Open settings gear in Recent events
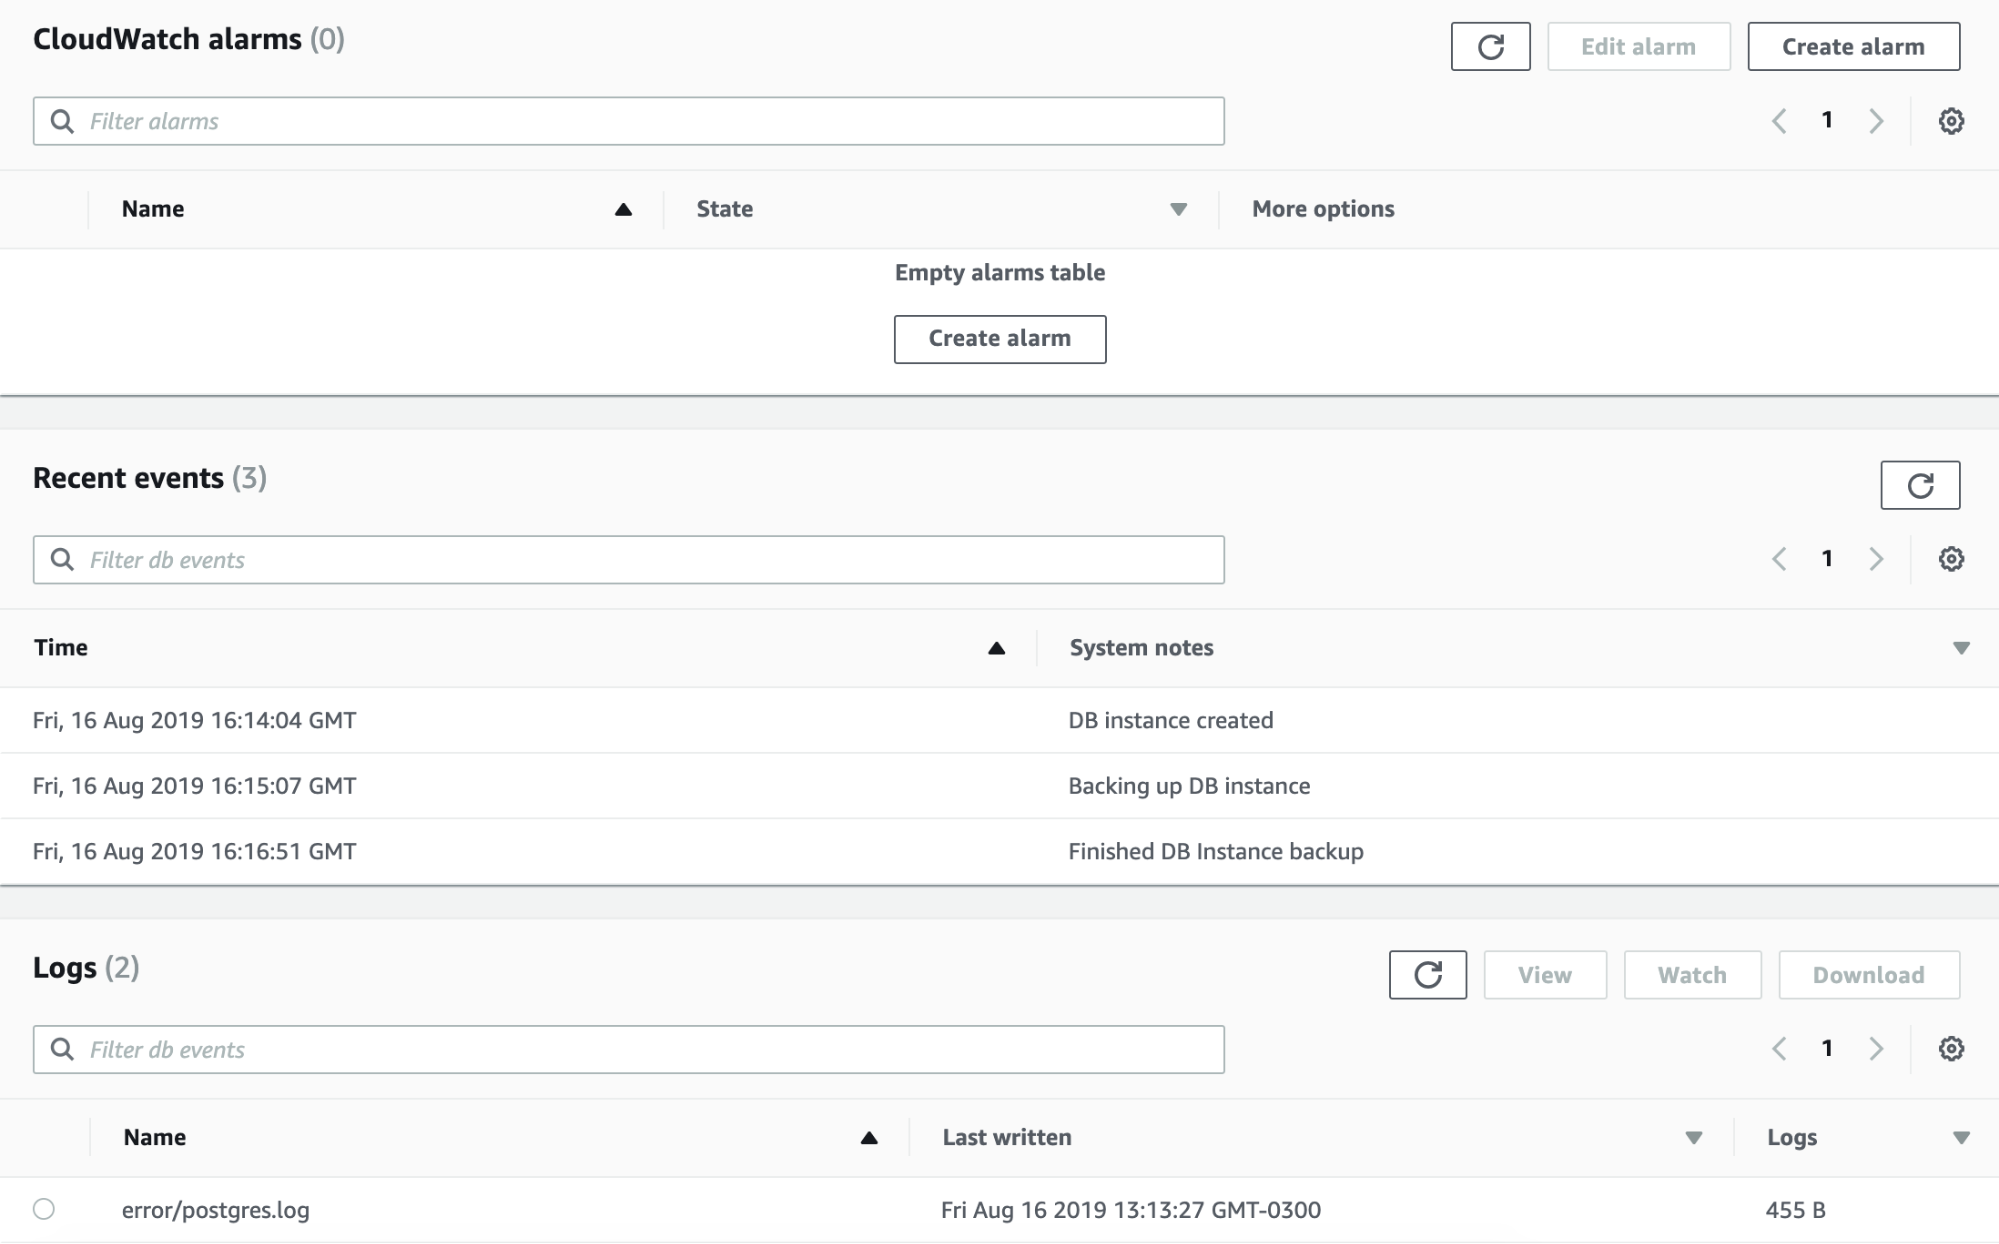The width and height of the screenshot is (1999, 1244). 1950,558
